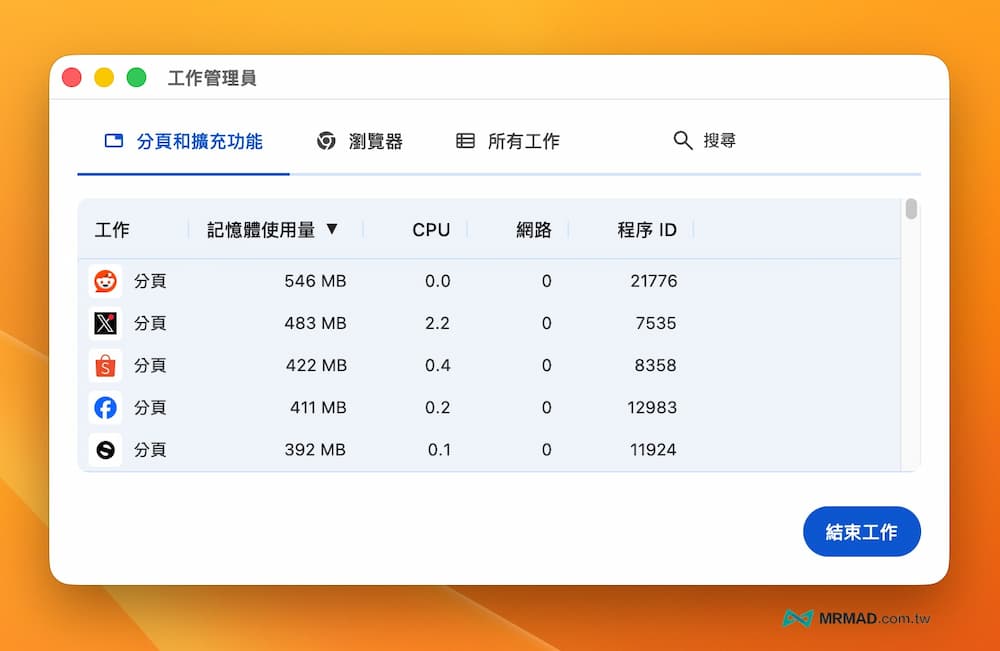
Task: Click the magnifier icon beside 搜尋
Action: pos(682,141)
